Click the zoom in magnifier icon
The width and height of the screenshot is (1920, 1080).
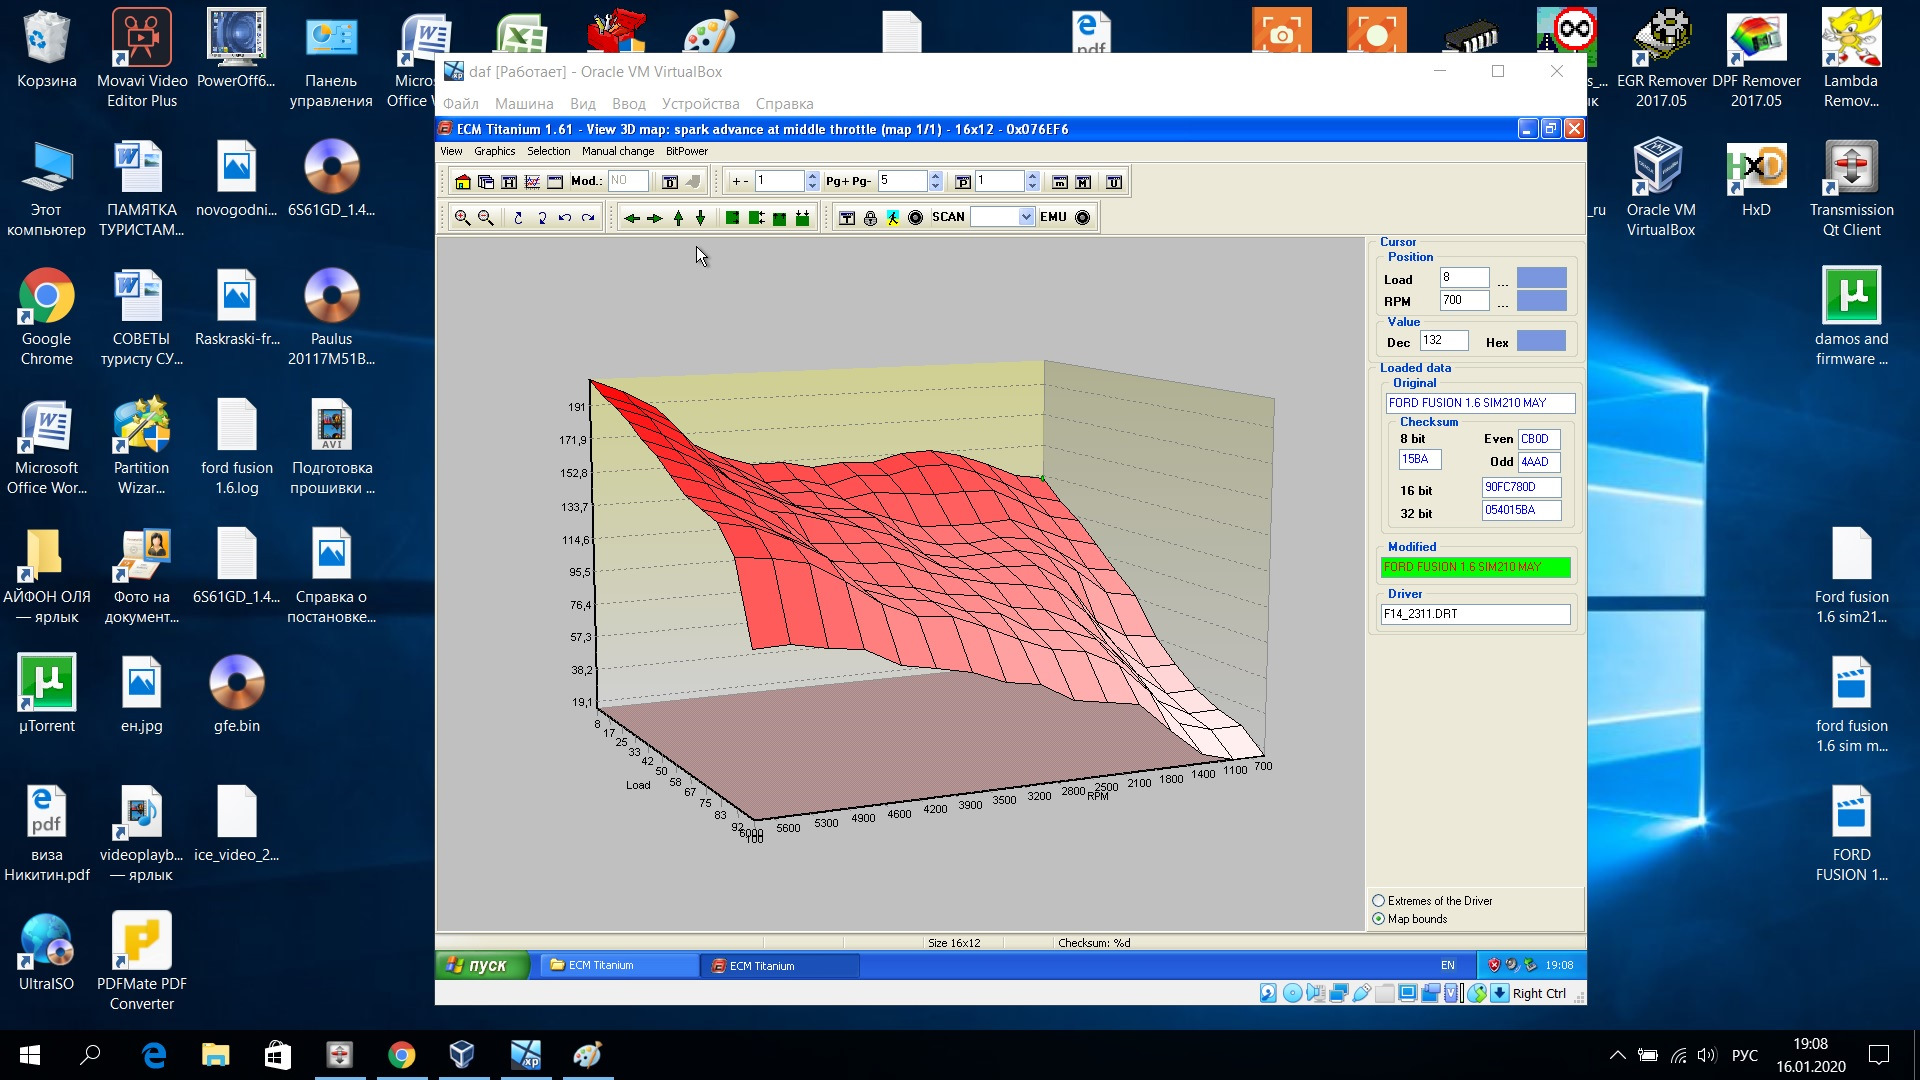[462, 218]
